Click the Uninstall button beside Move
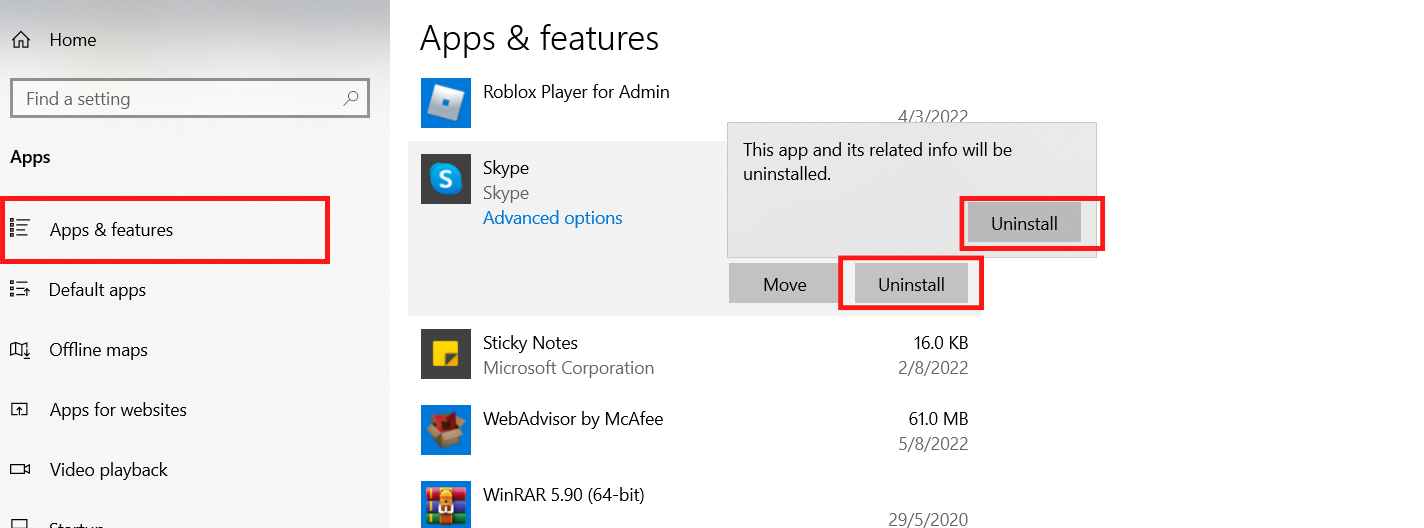This screenshot has width=1424, height=528. (911, 284)
